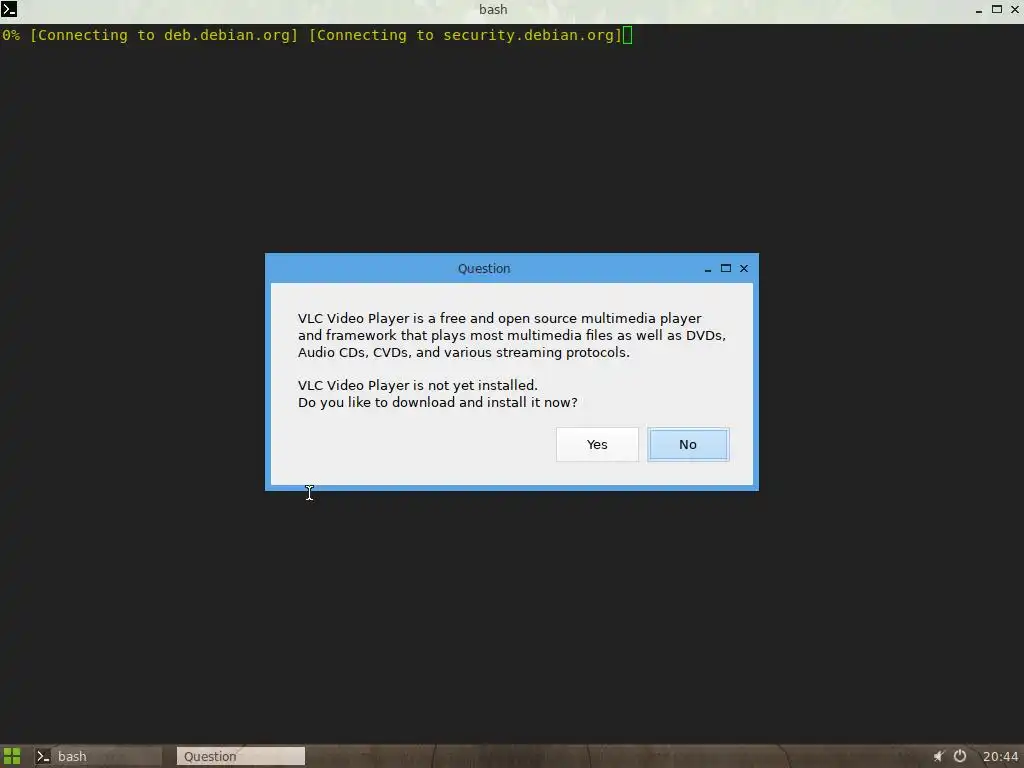Screen dimensions: 1024x768
Task: Open the bash window menu icon
Action: 9,9
